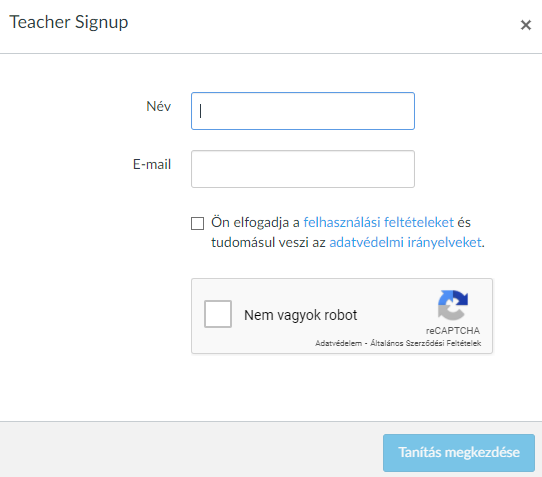
Task: Click the 'Nem vagyok robot' text
Action: 300,315
